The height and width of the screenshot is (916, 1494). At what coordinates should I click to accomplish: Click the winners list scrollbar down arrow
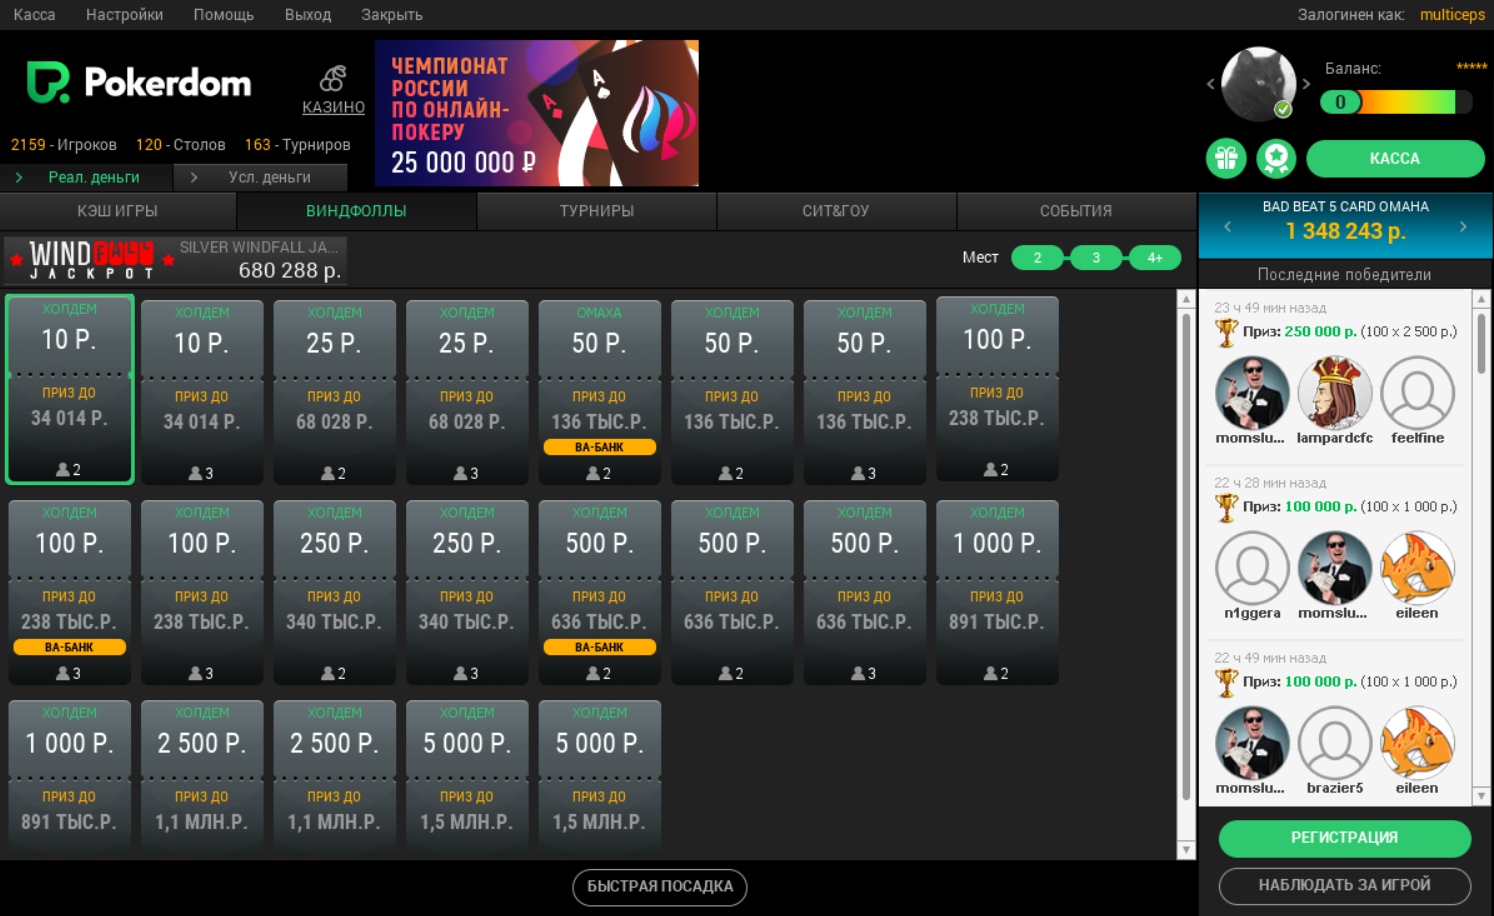tap(1481, 796)
